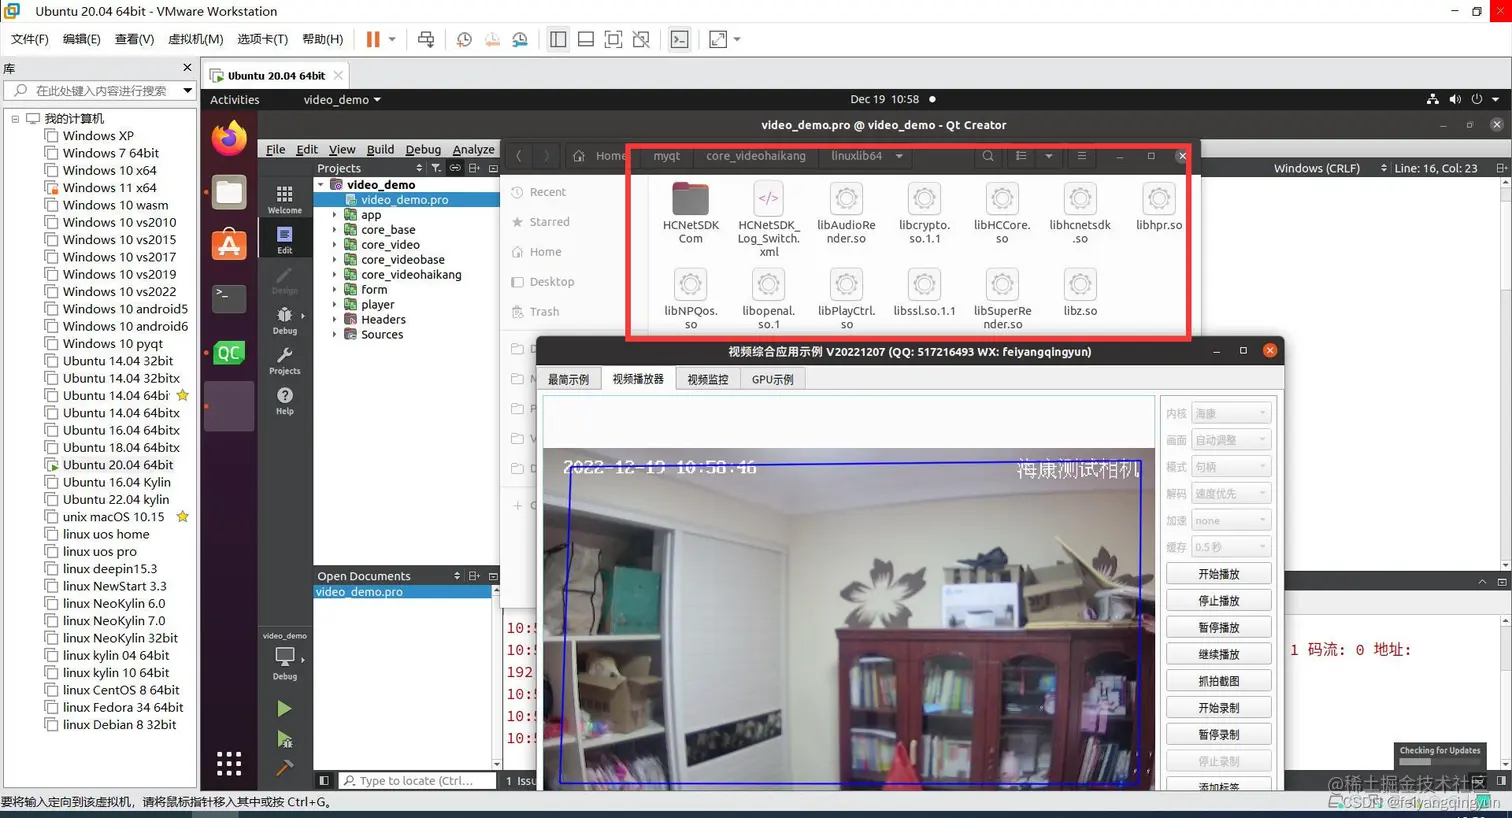Select HCNetSDK_Log_Switch.xml file
The height and width of the screenshot is (818, 1512).
pyautogui.click(x=768, y=219)
